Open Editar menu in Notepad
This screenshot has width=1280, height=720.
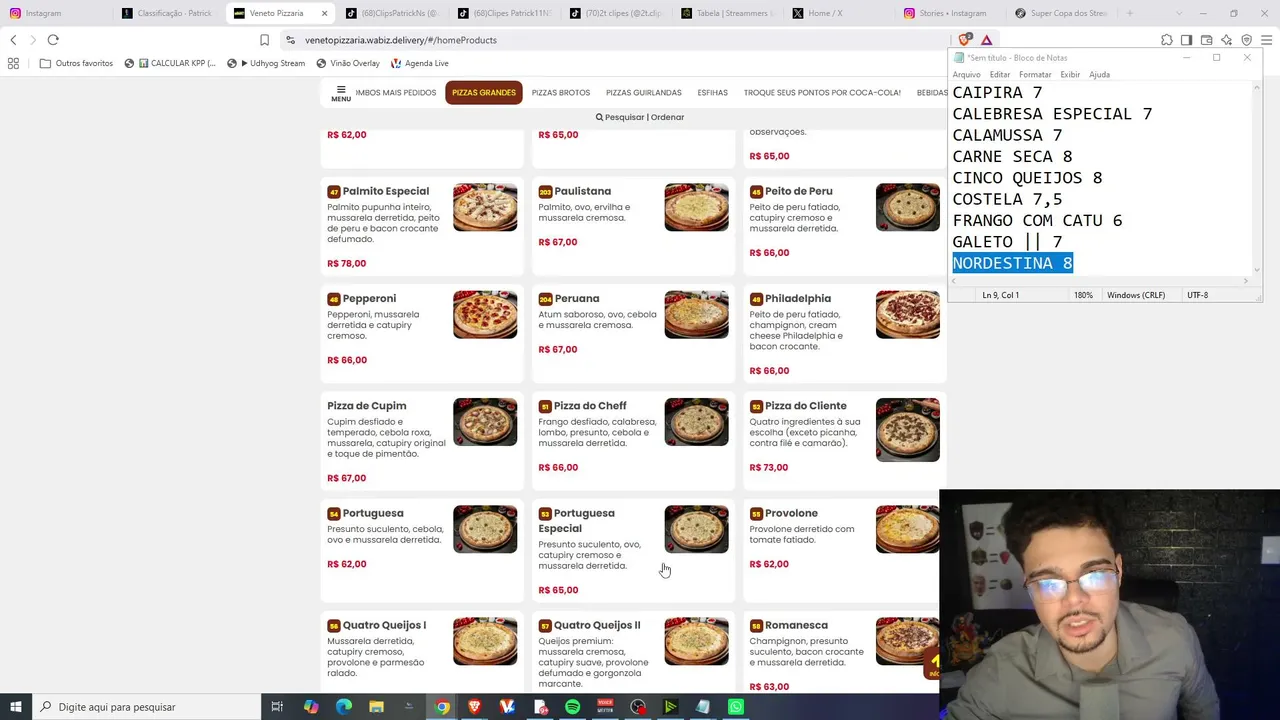1000,75
